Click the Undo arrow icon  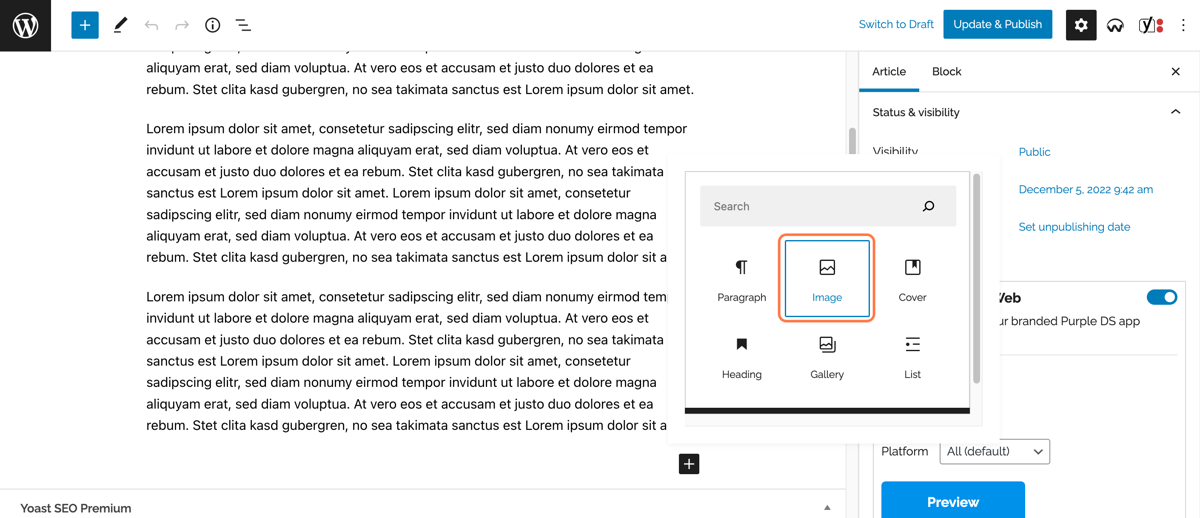(151, 25)
